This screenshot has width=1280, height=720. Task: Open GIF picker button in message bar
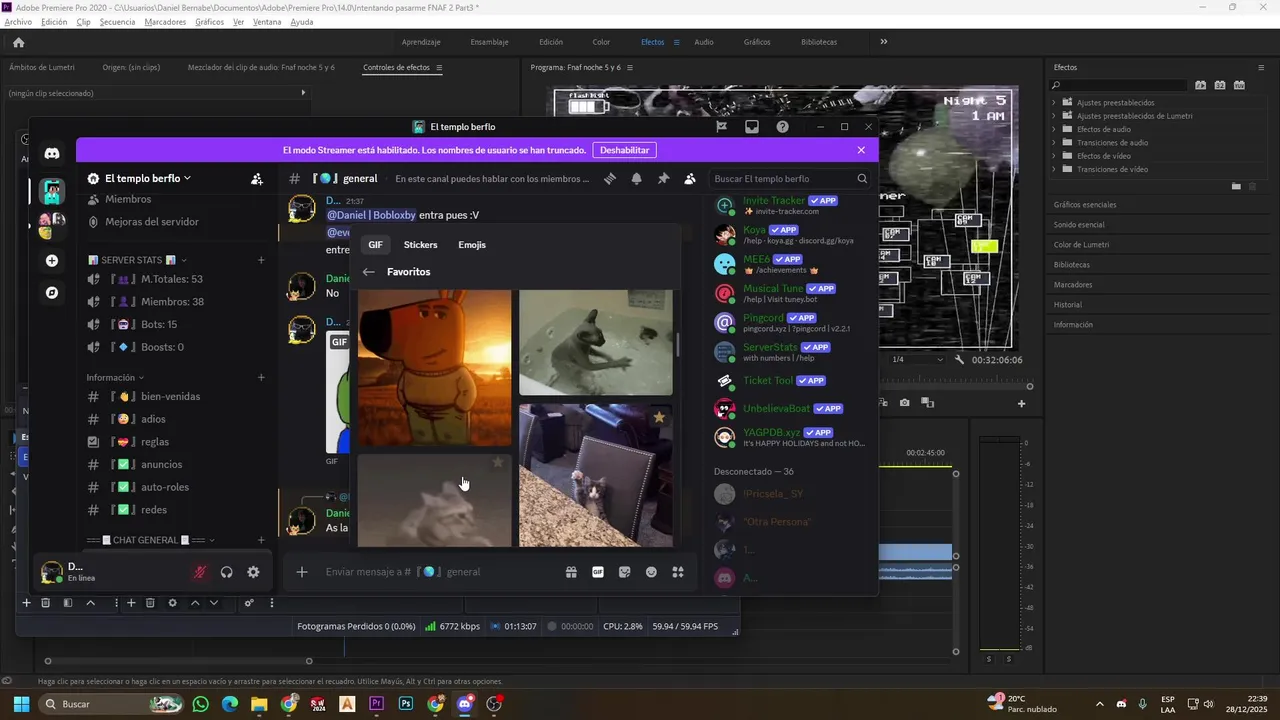click(x=598, y=572)
